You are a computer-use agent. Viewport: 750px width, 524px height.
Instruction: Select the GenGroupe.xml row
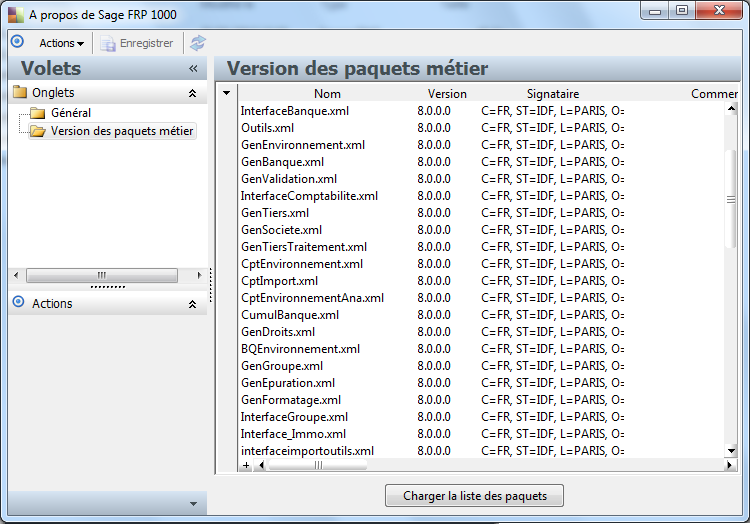click(481, 366)
